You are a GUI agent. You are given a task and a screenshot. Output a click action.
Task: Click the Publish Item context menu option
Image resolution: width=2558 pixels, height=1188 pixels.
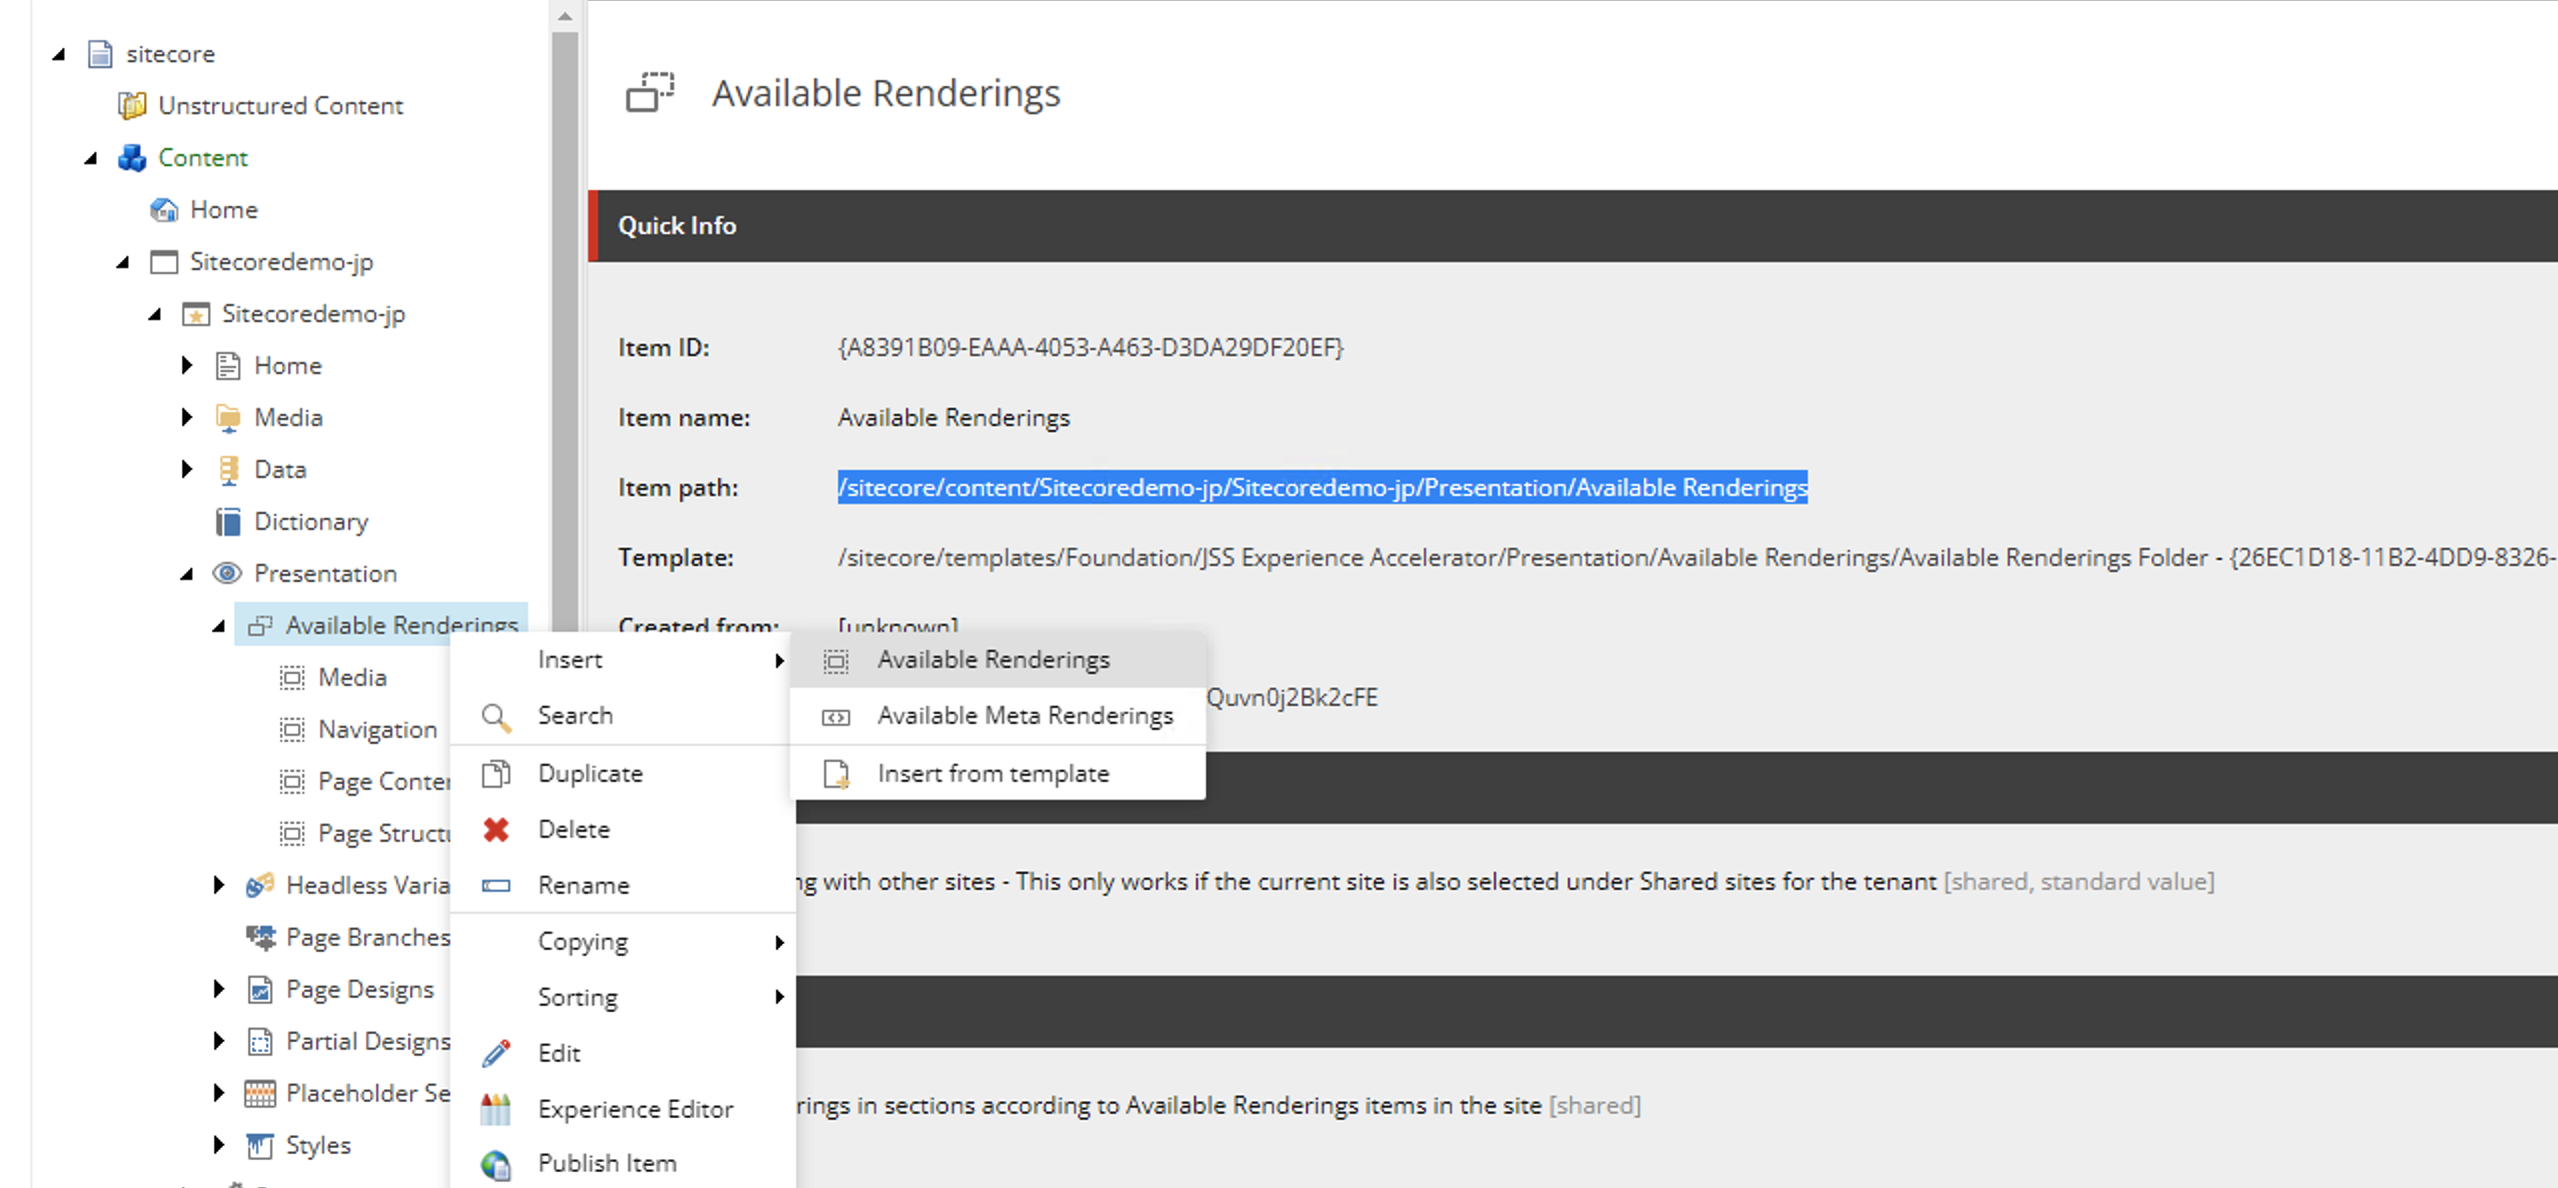click(x=609, y=1164)
